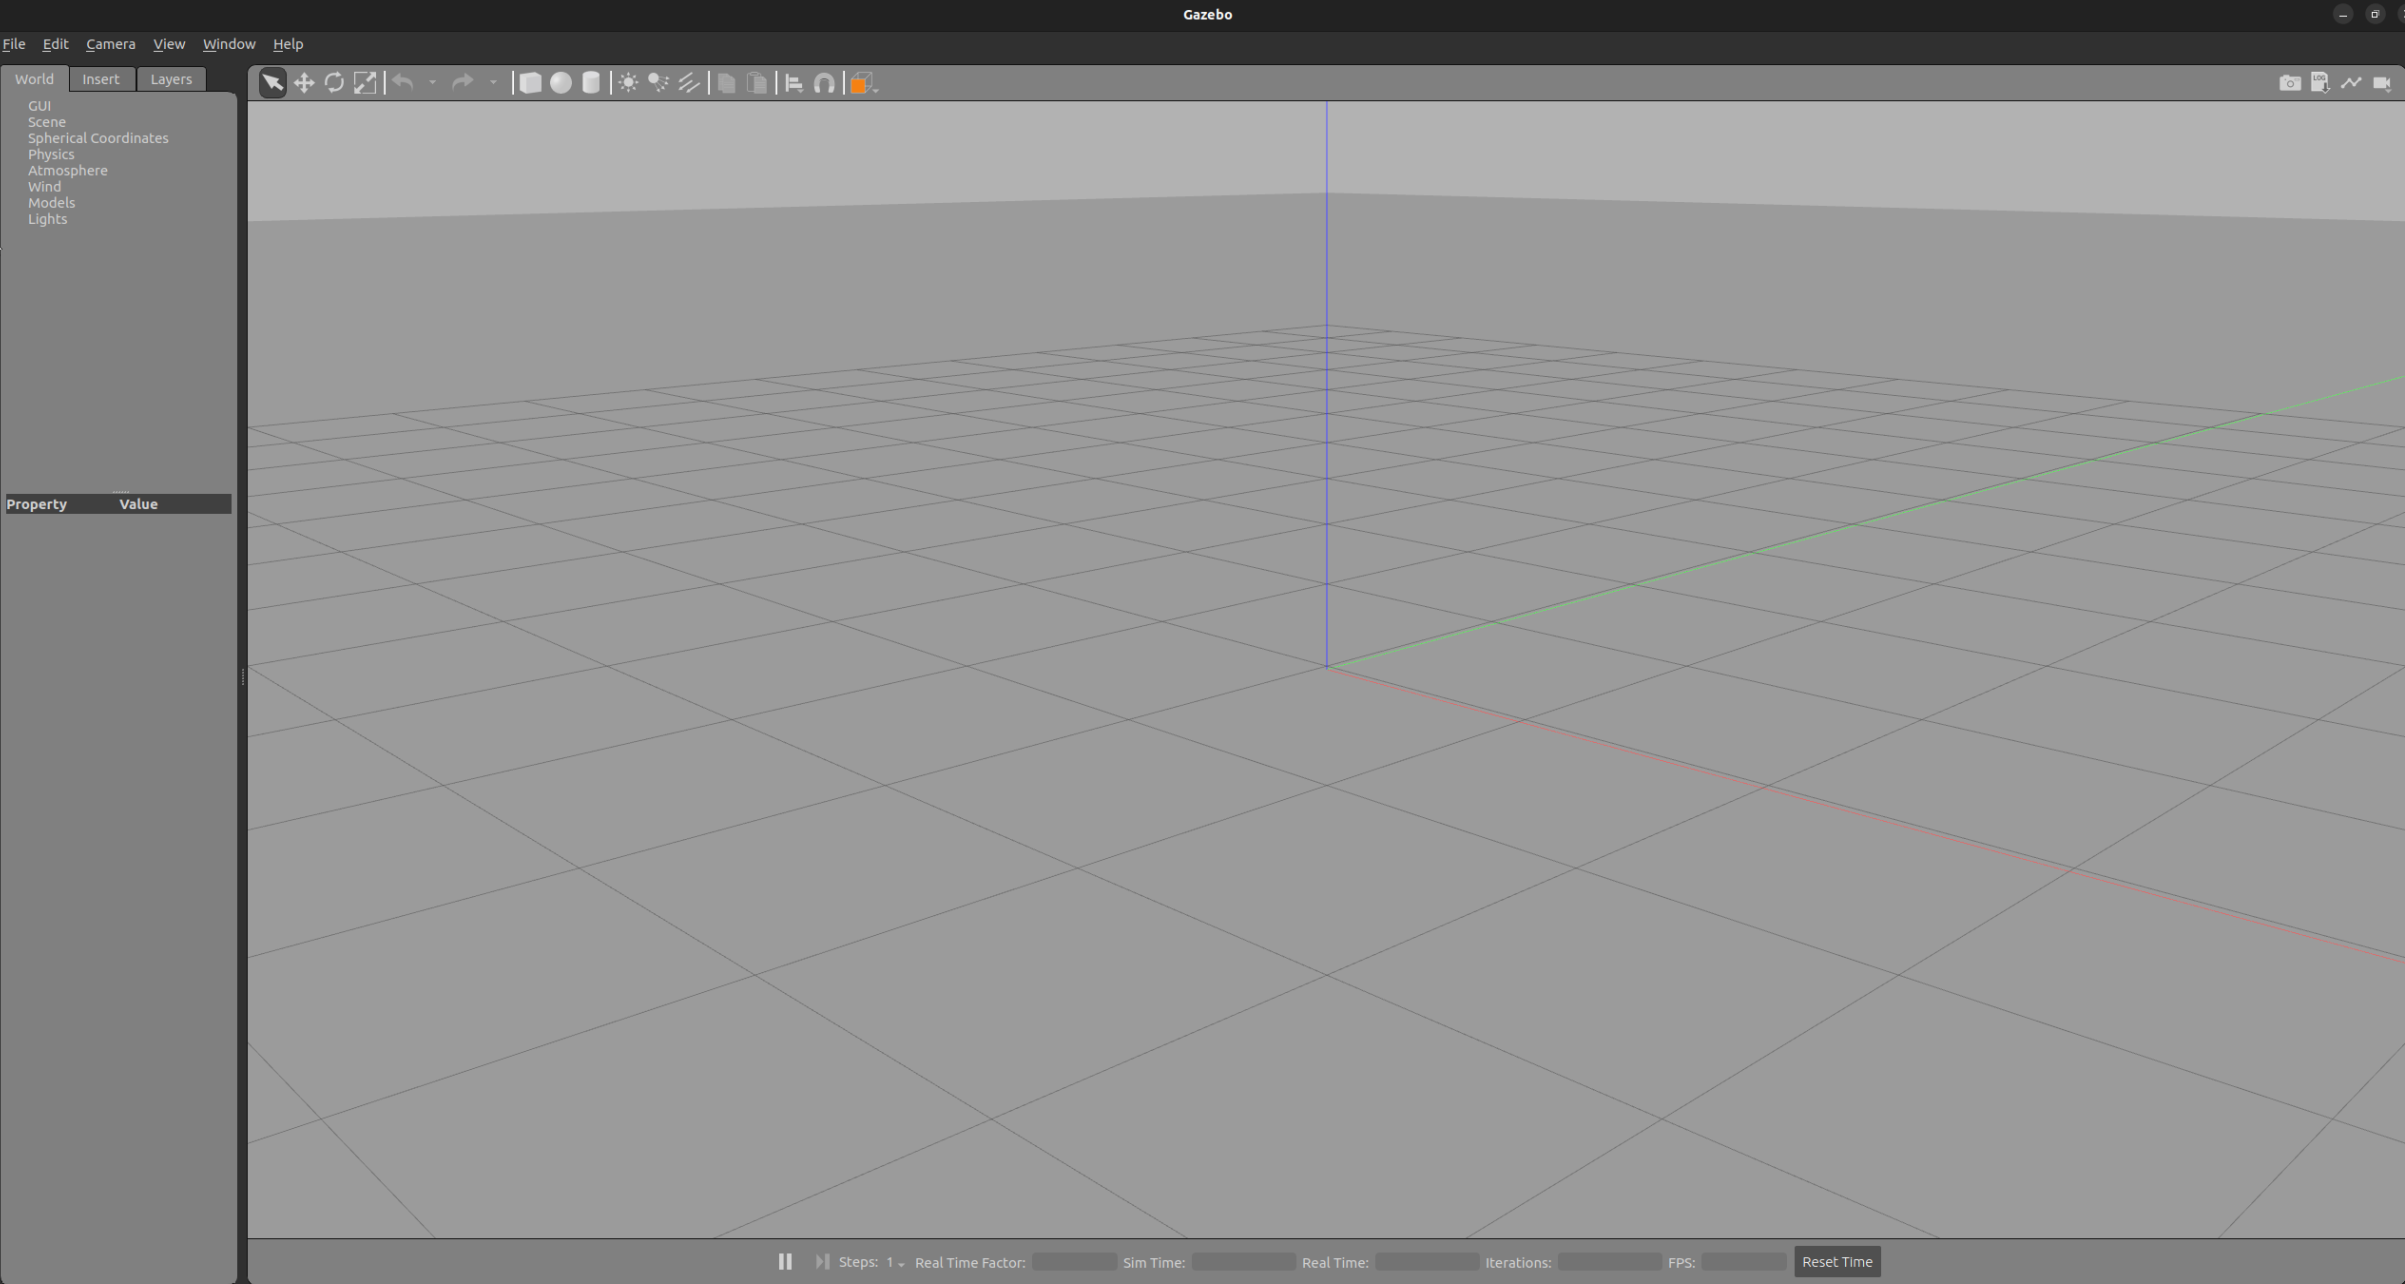Click the copy icon in toolbar

point(727,83)
